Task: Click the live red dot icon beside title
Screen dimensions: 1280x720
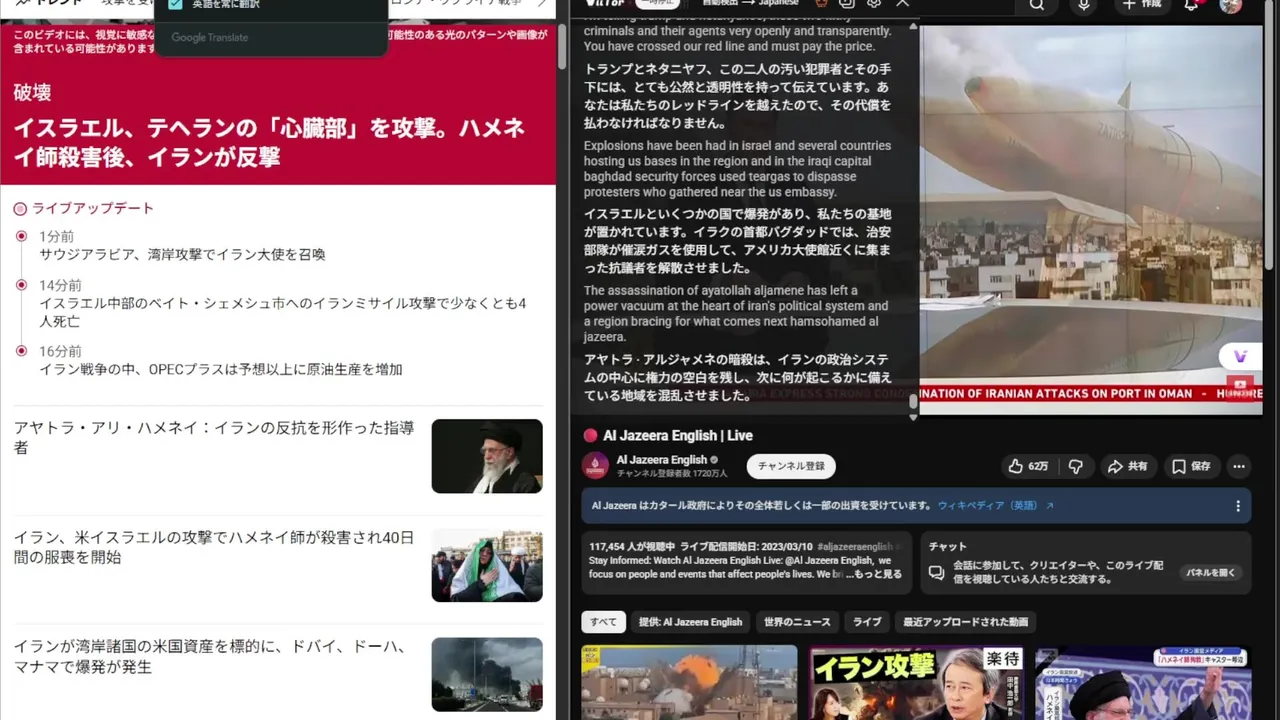Action: tap(590, 435)
